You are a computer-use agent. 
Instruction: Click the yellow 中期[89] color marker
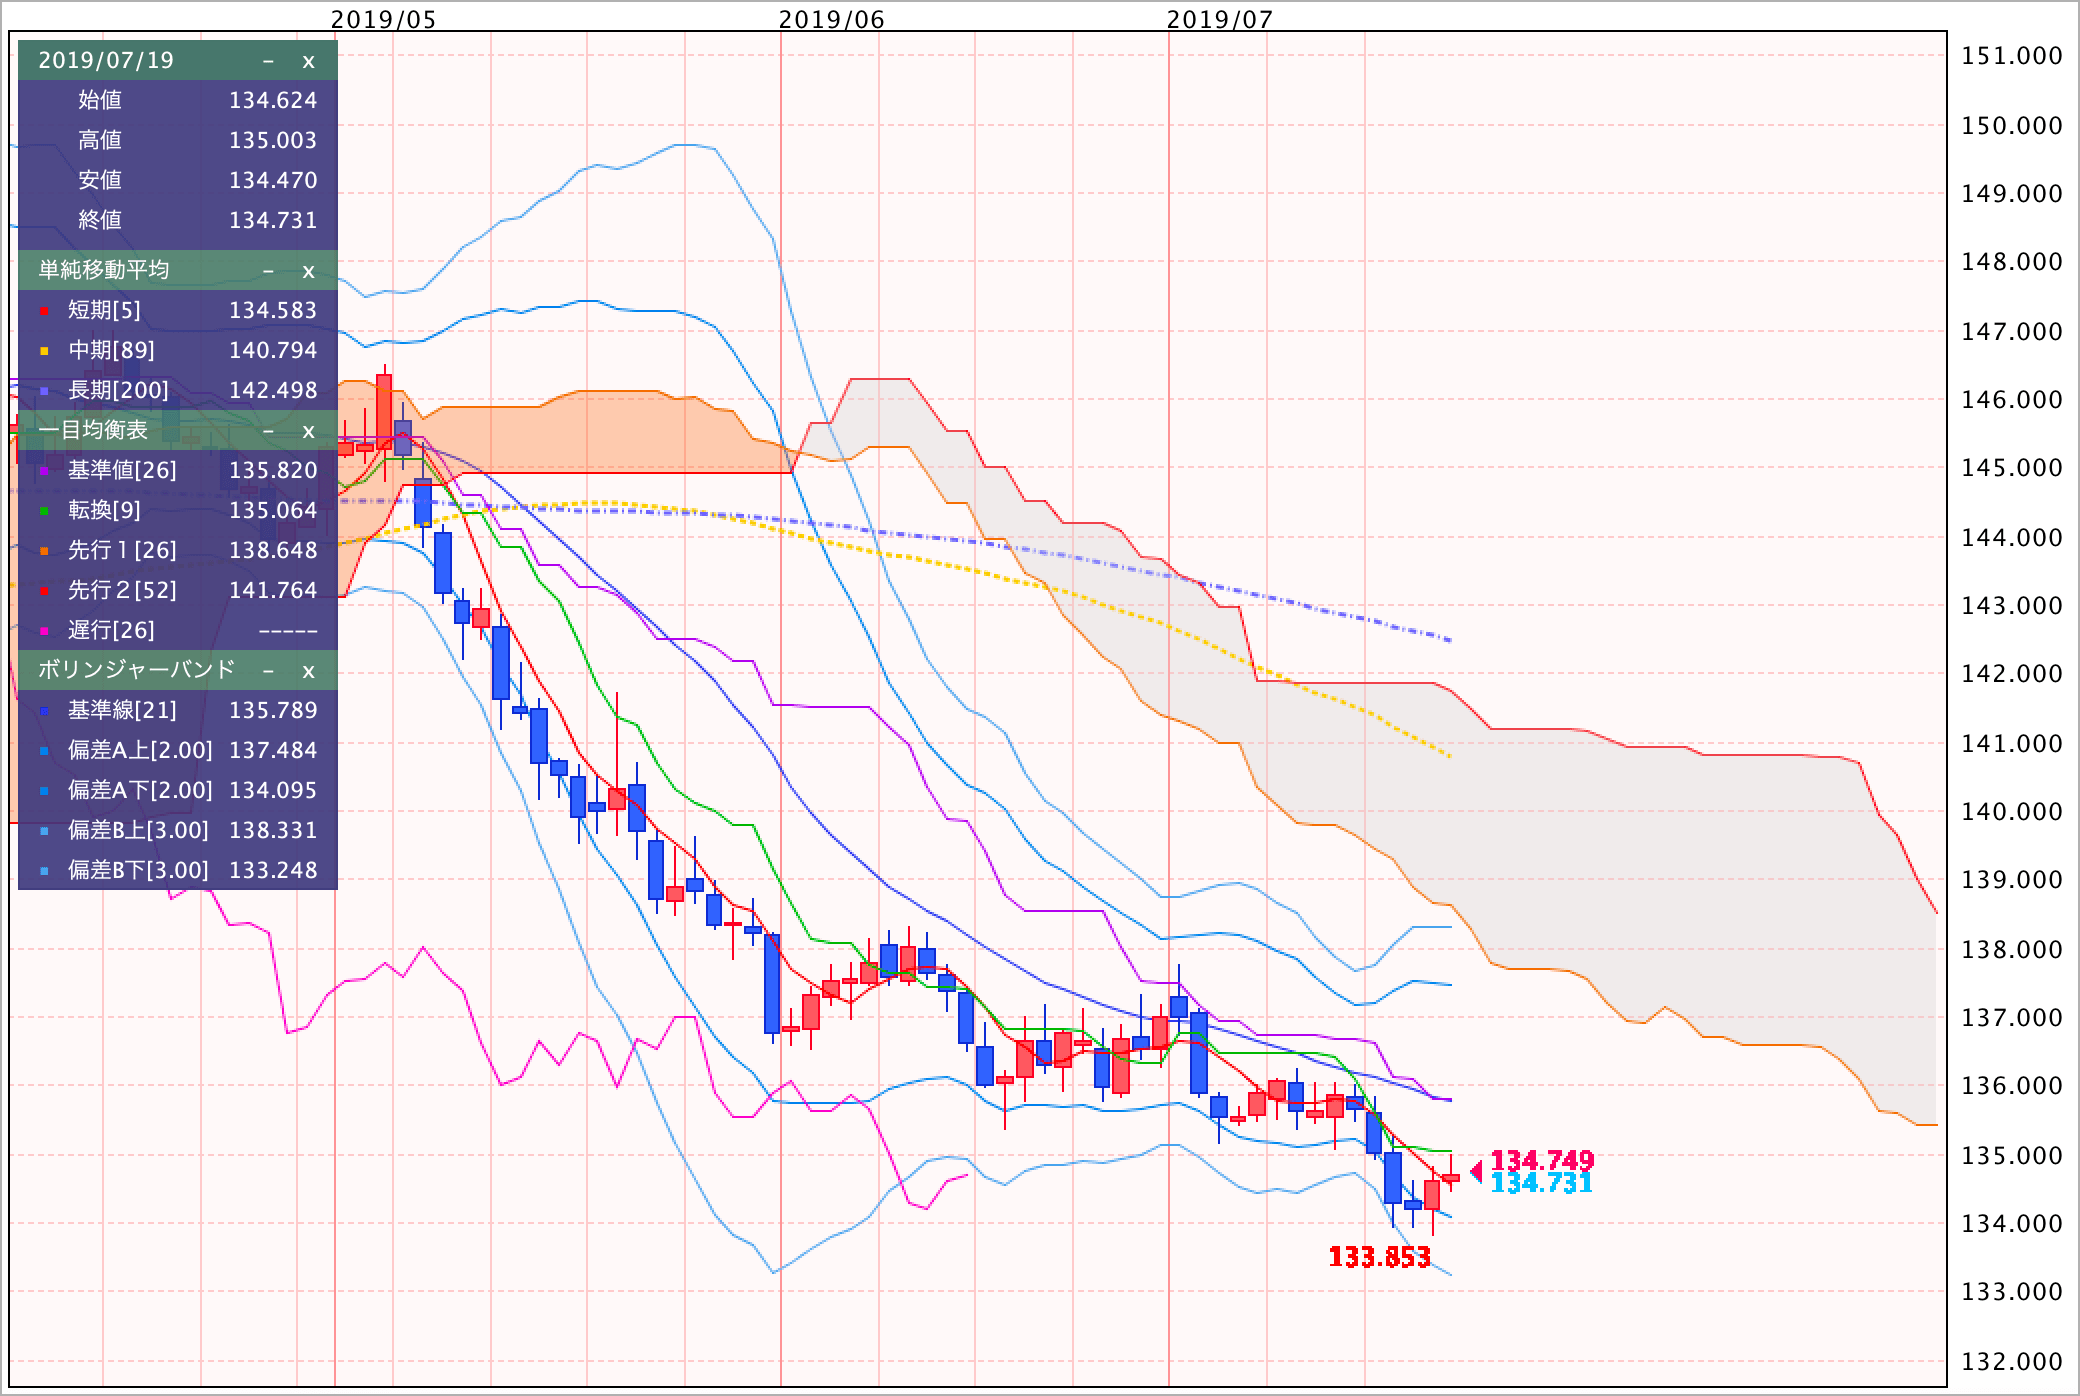coord(44,352)
